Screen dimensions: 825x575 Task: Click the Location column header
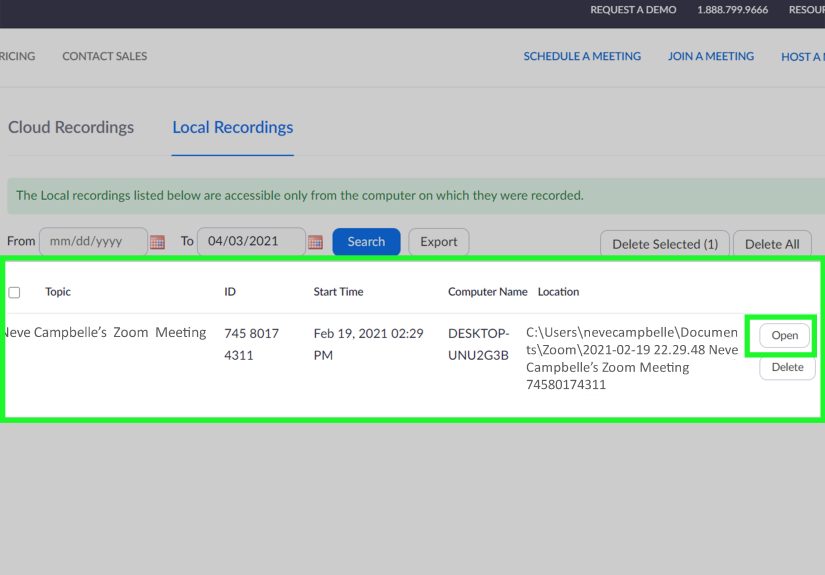pyautogui.click(x=558, y=292)
